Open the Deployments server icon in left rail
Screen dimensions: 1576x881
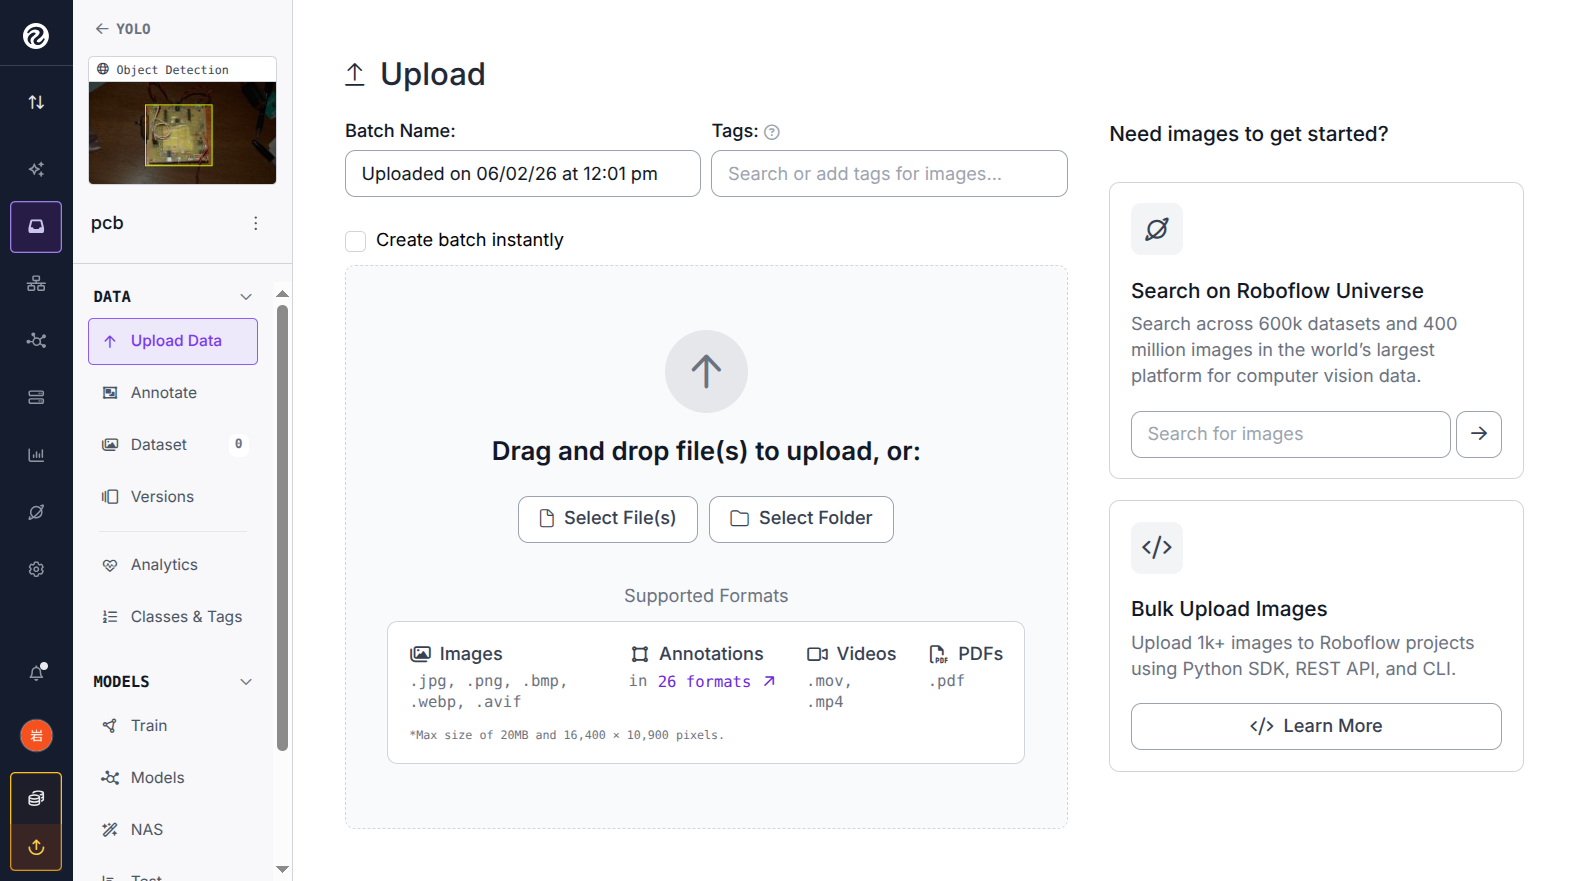tap(36, 398)
